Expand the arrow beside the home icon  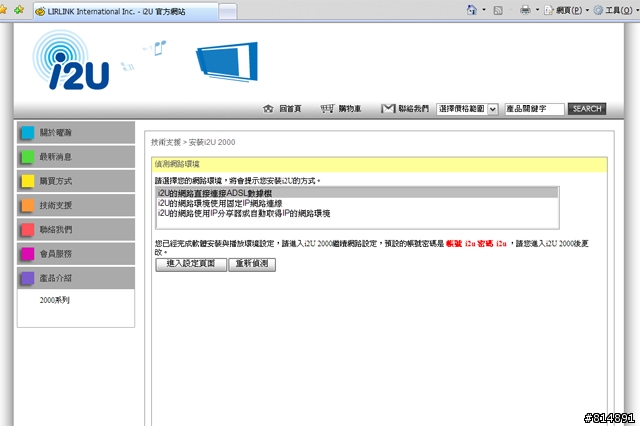(x=484, y=10)
